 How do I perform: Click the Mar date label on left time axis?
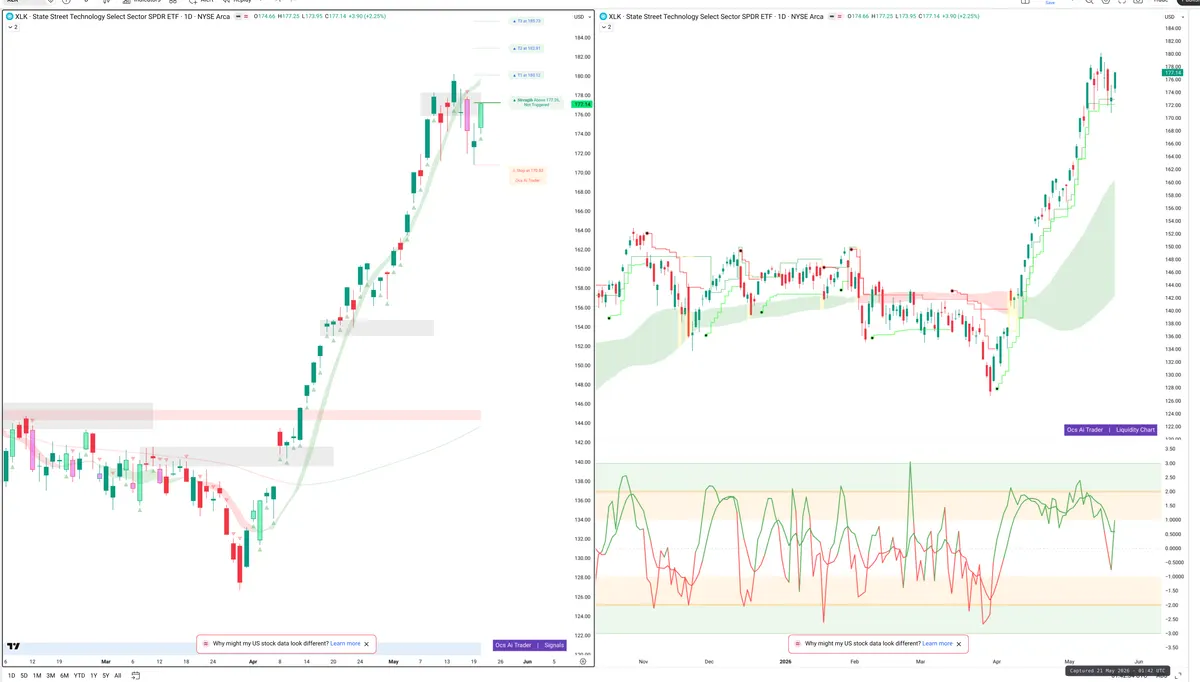[106, 661]
